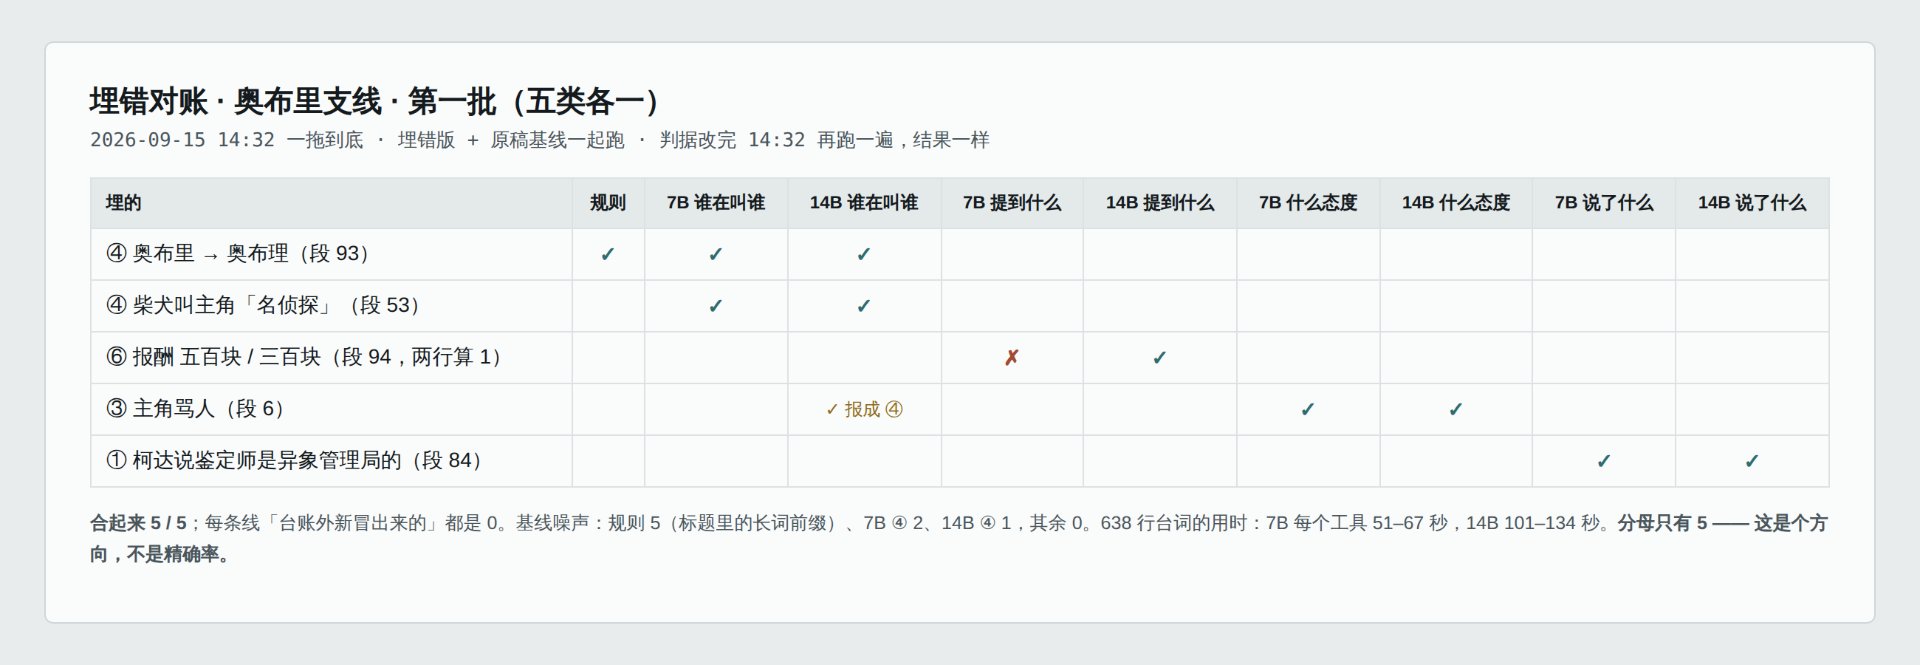This screenshot has height=665, width=1920.
Task: Select row ⑥ 报酬 五百块 / 三百块
Action: coord(960,358)
